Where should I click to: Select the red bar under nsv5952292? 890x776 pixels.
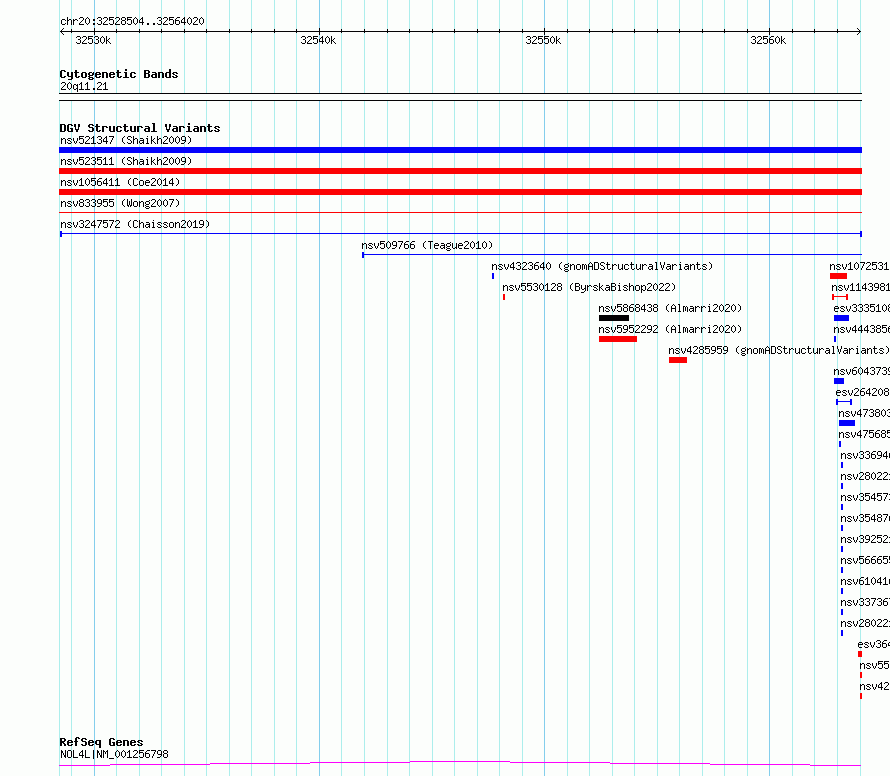[618, 339]
